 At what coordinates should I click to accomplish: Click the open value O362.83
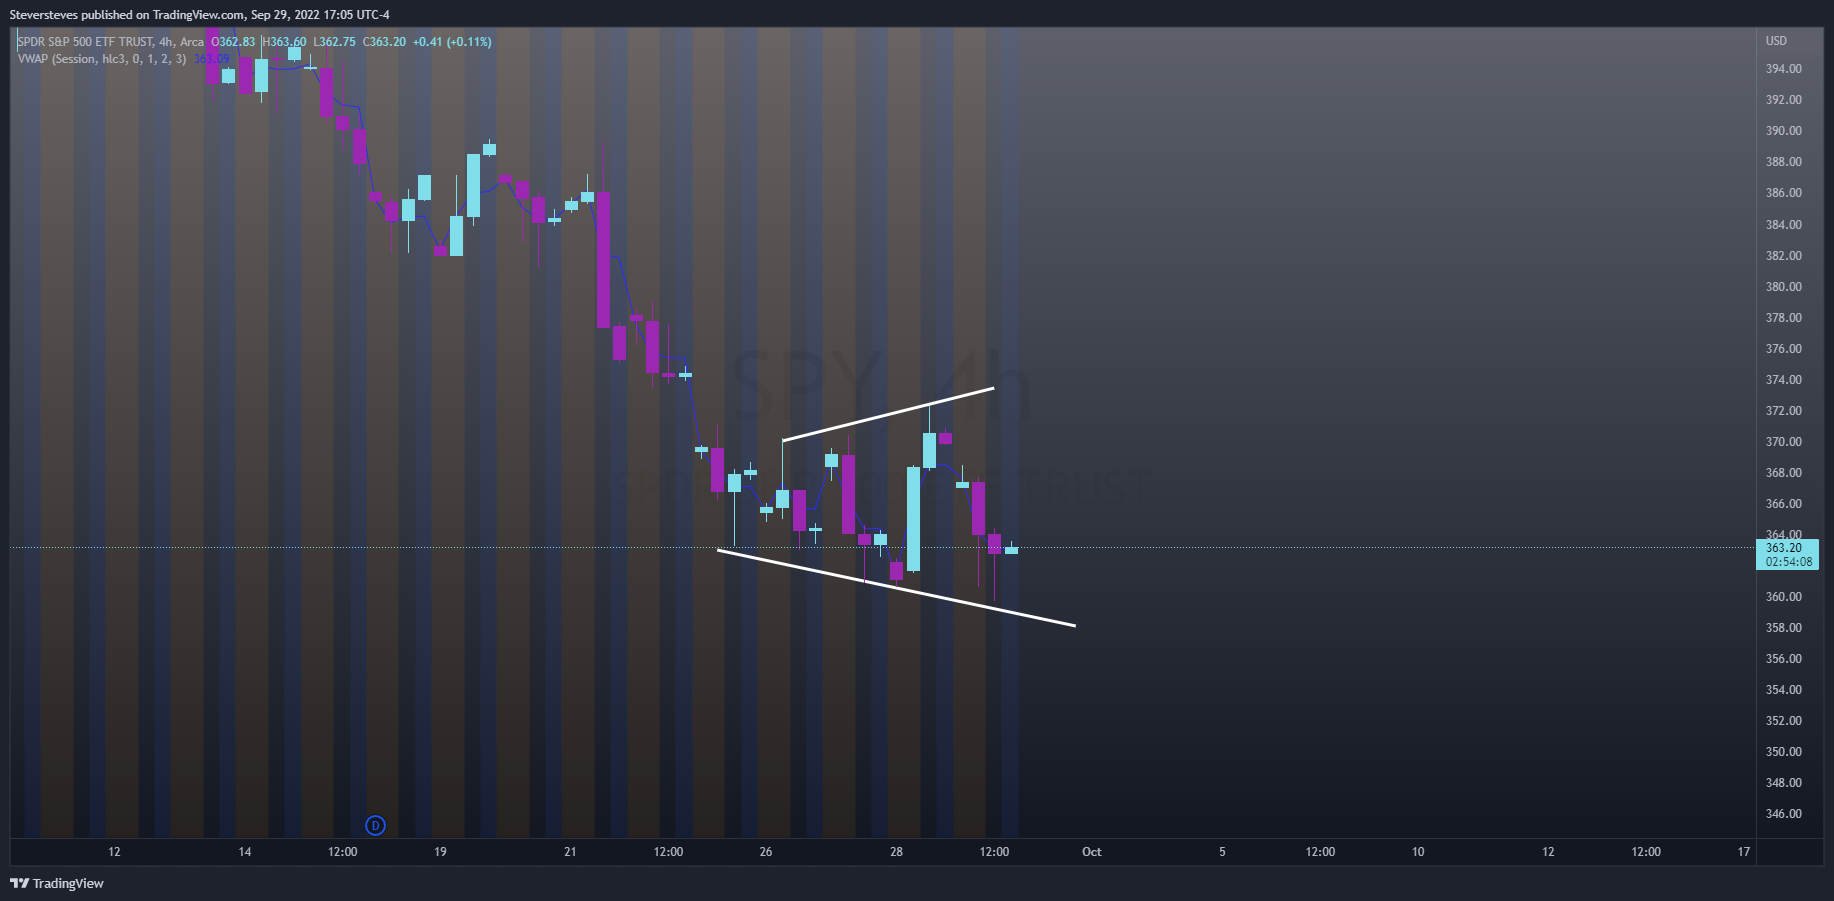(x=233, y=42)
